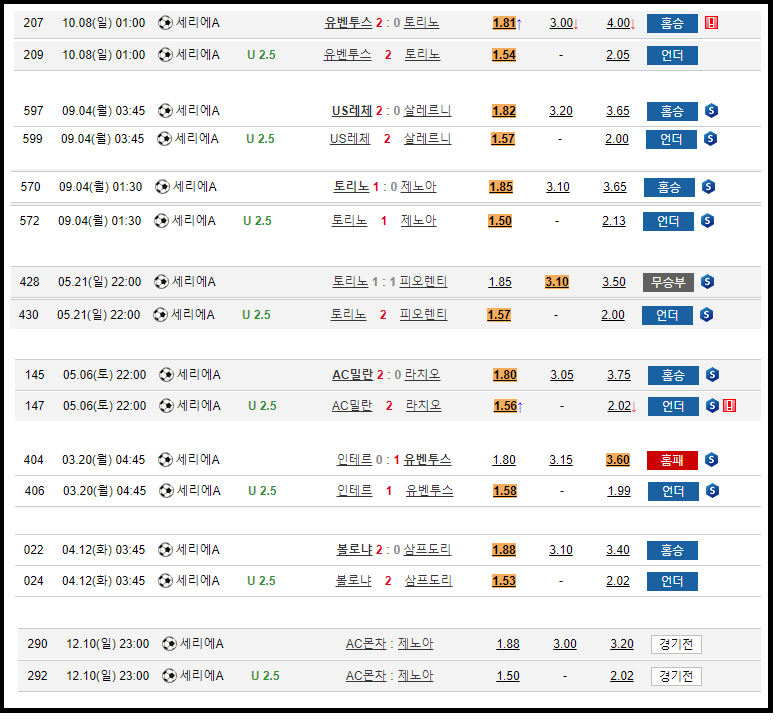
Task: Click the blue S badge in row 145
Action: 712,375
